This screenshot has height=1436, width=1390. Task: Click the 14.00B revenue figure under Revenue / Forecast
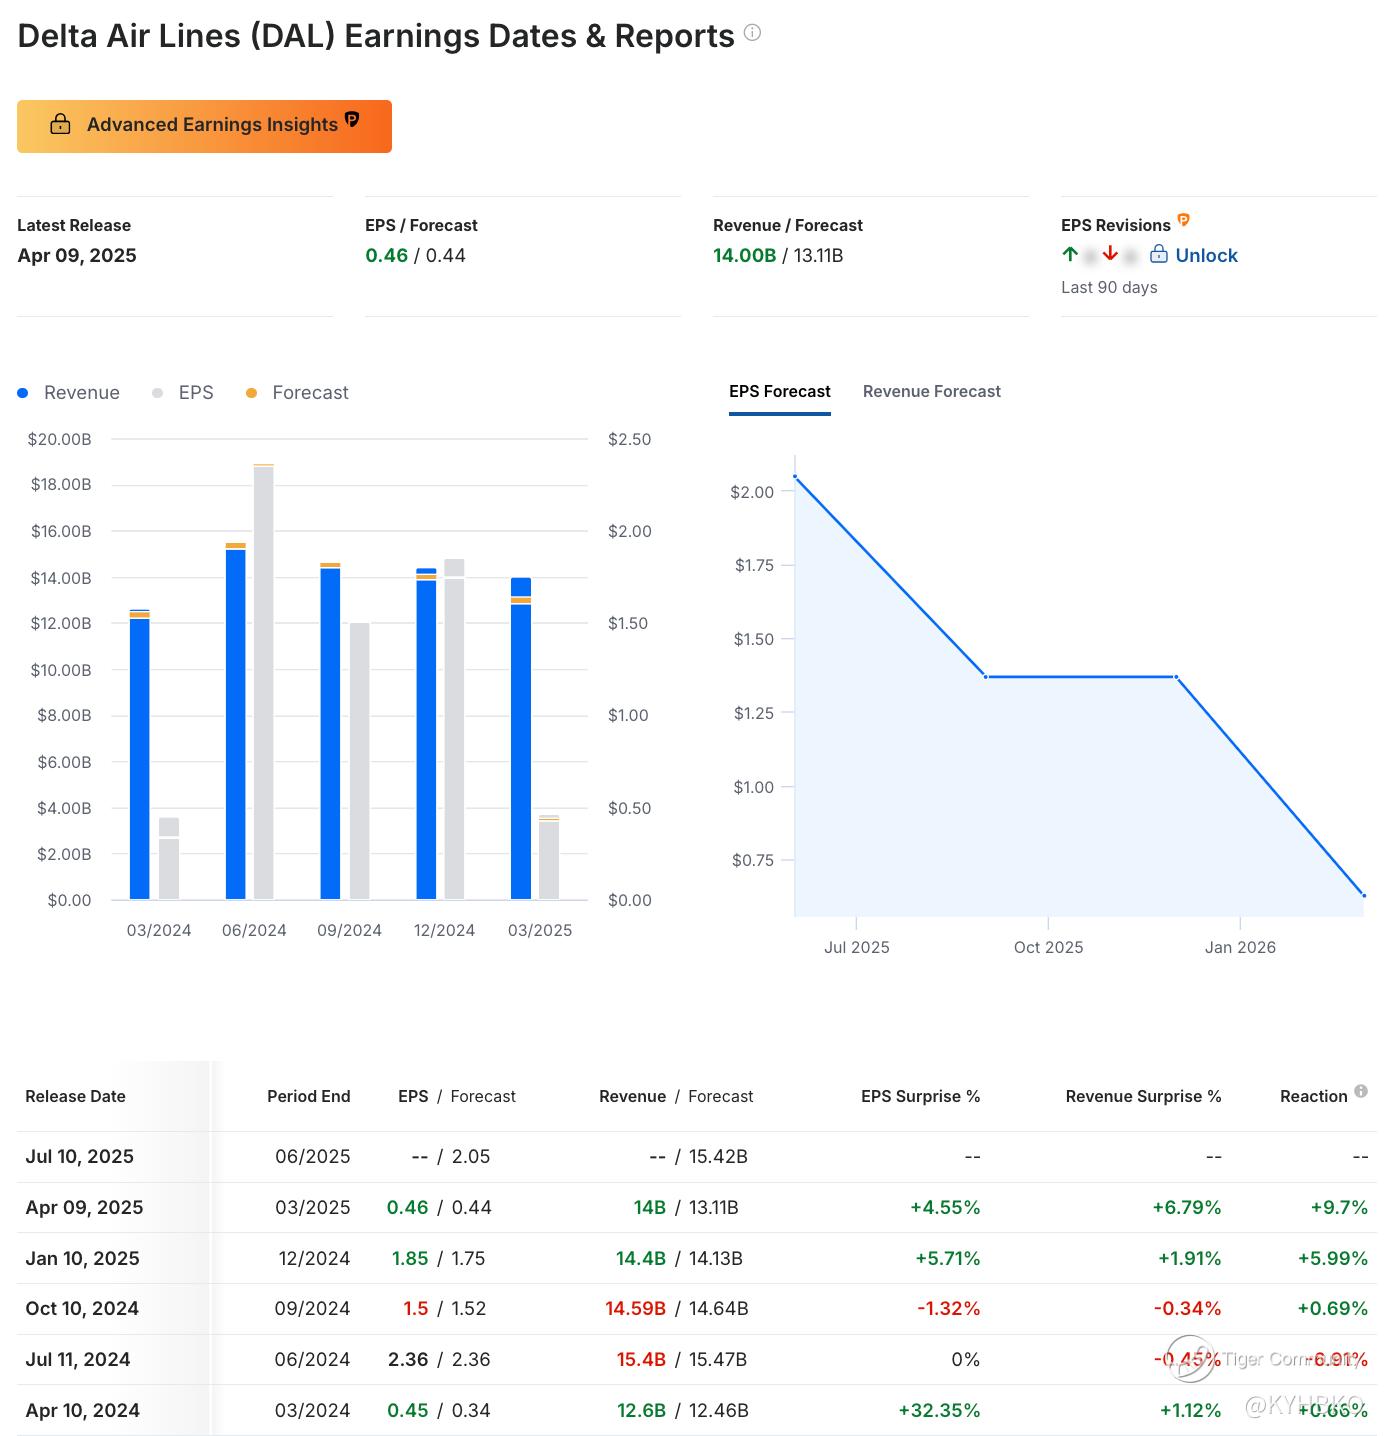click(x=744, y=256)
